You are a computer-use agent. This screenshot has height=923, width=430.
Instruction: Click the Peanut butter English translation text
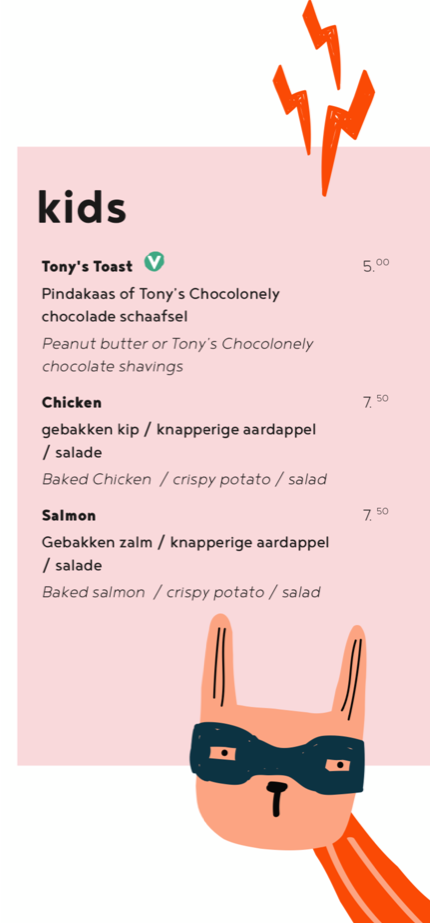(x=177, y=355)
